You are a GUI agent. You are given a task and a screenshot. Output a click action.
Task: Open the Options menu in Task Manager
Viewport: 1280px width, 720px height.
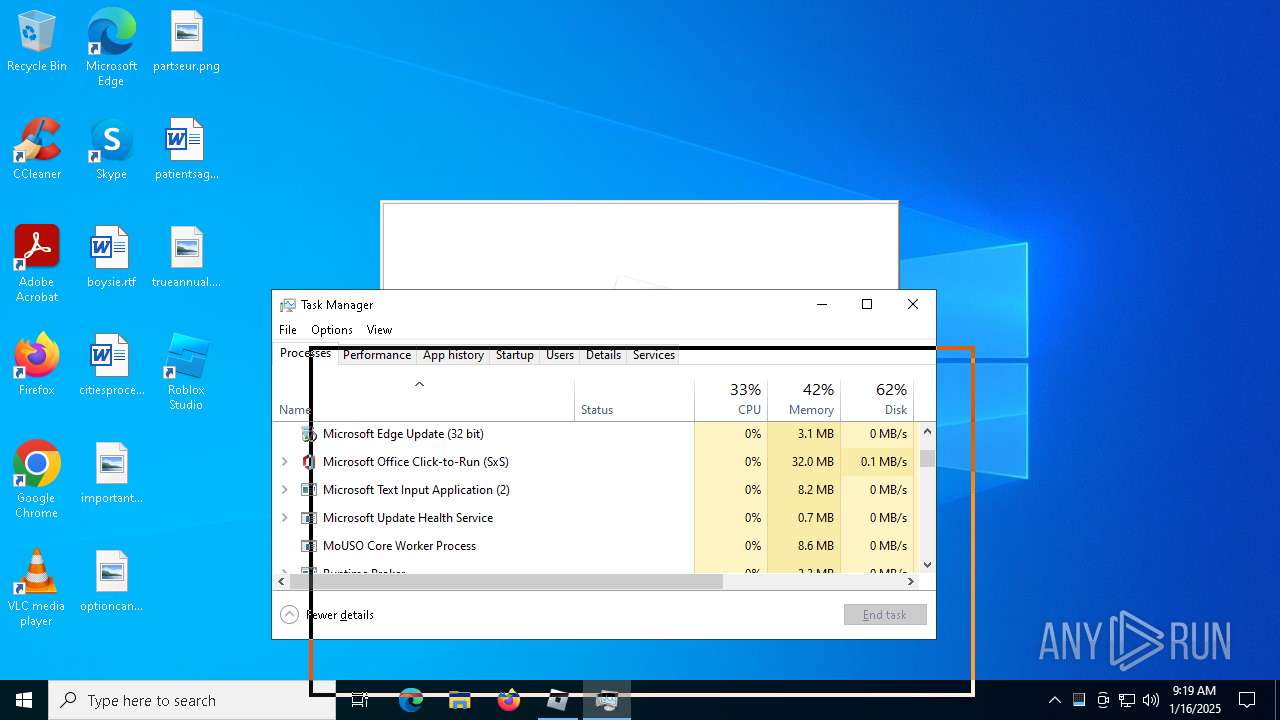(332, 330)
